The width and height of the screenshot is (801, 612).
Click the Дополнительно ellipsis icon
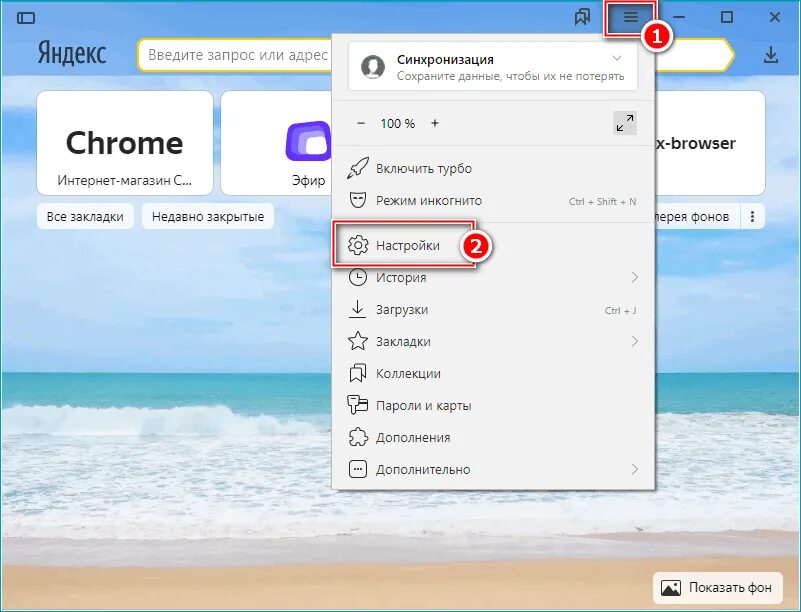[358, 469]
